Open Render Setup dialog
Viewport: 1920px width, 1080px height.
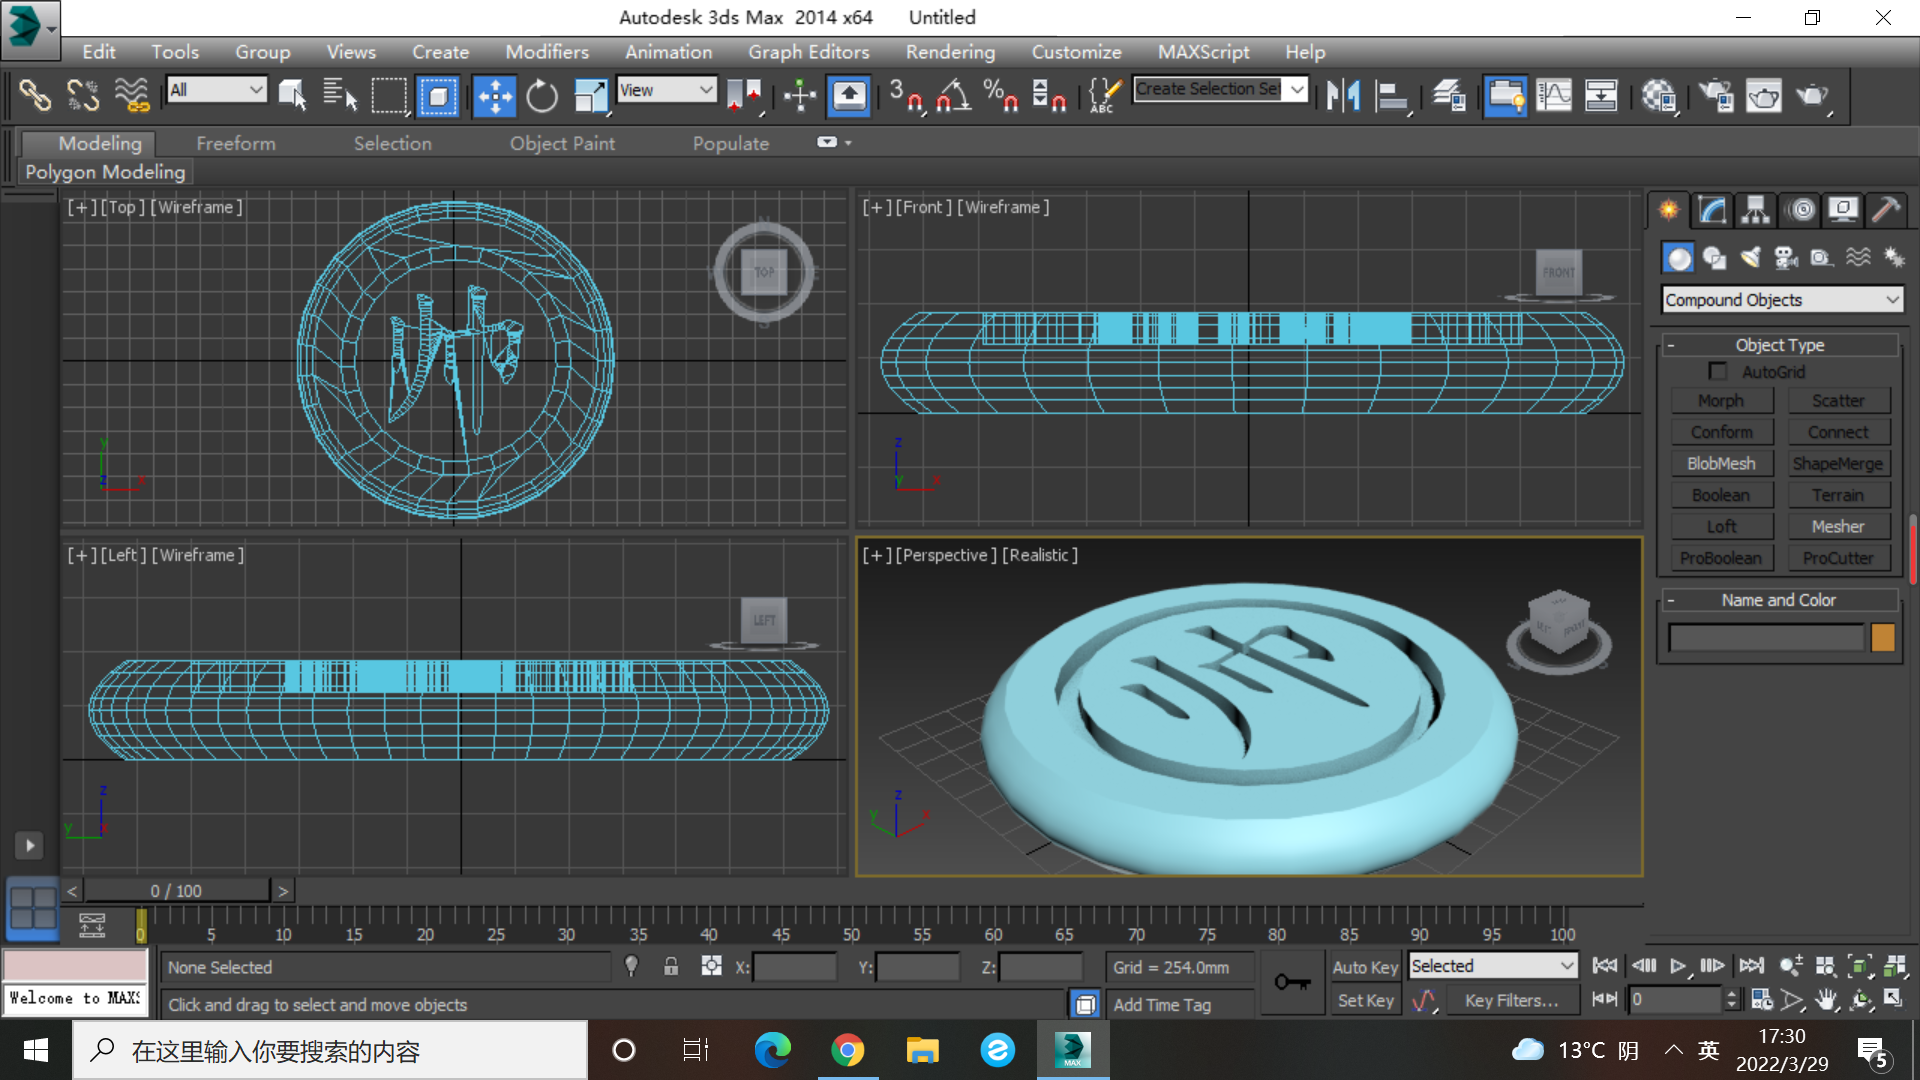tap(1717, 95)
